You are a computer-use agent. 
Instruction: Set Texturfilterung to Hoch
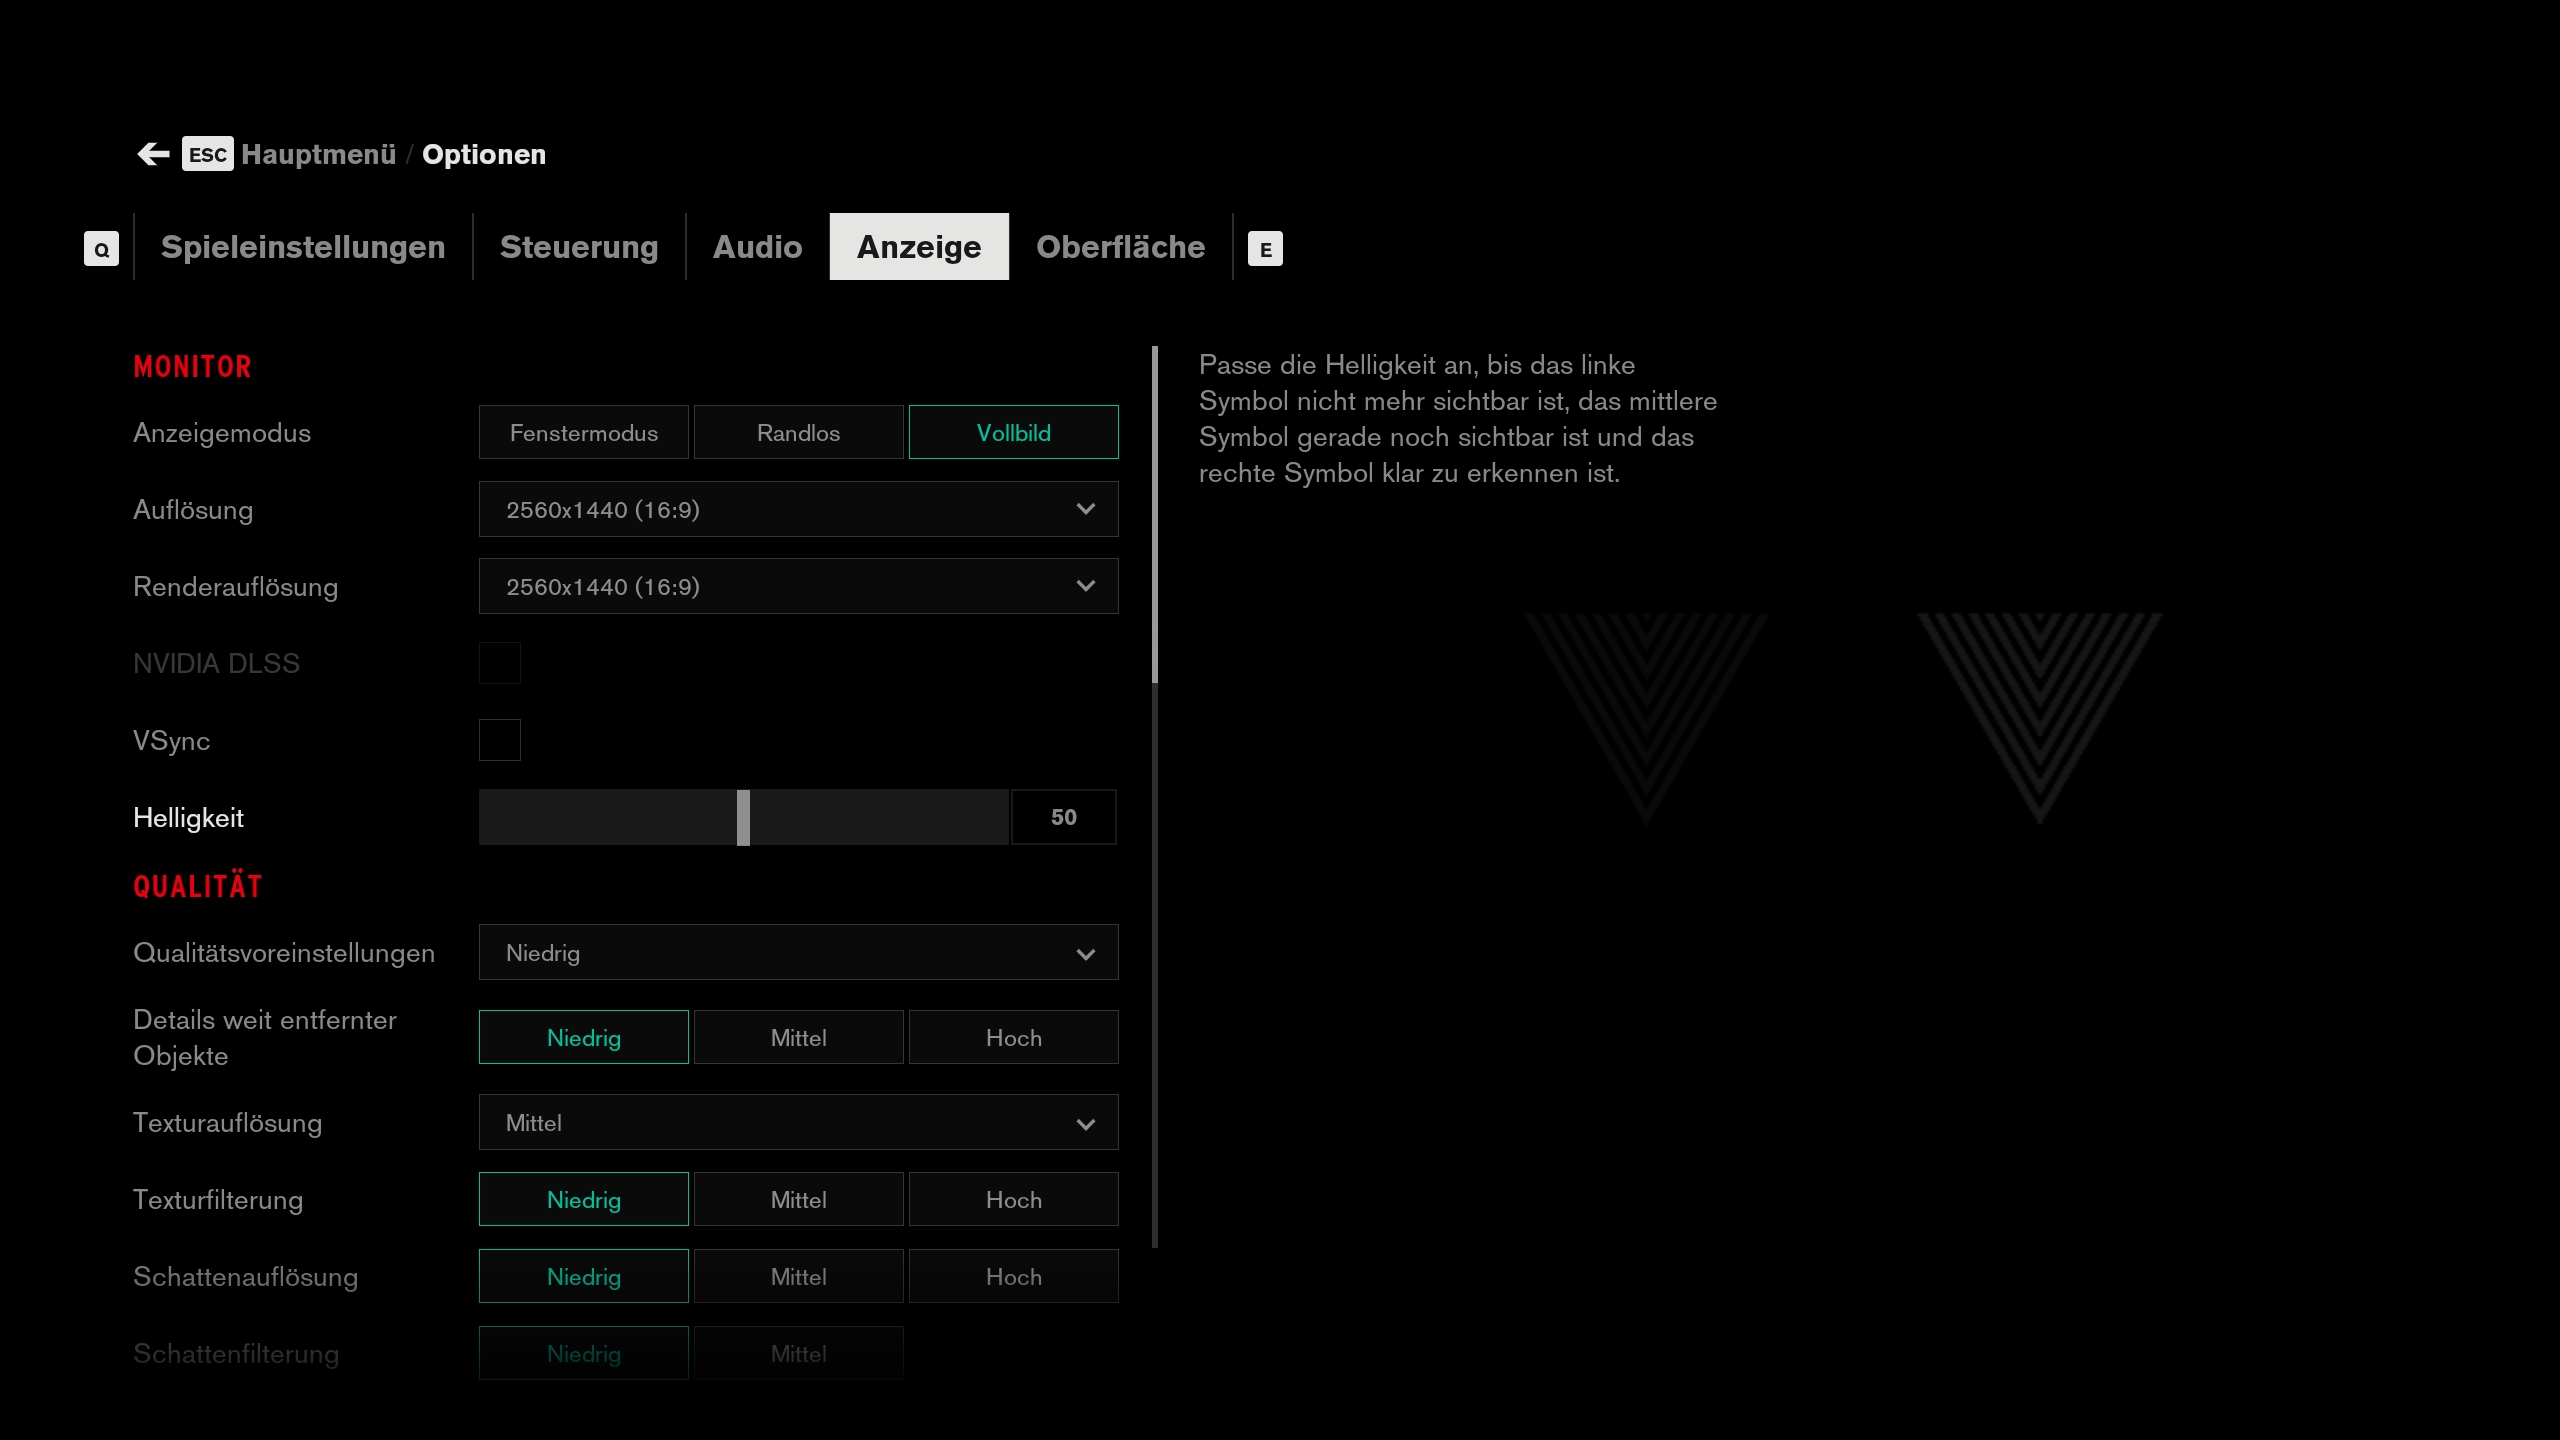coord(1013,1200)
